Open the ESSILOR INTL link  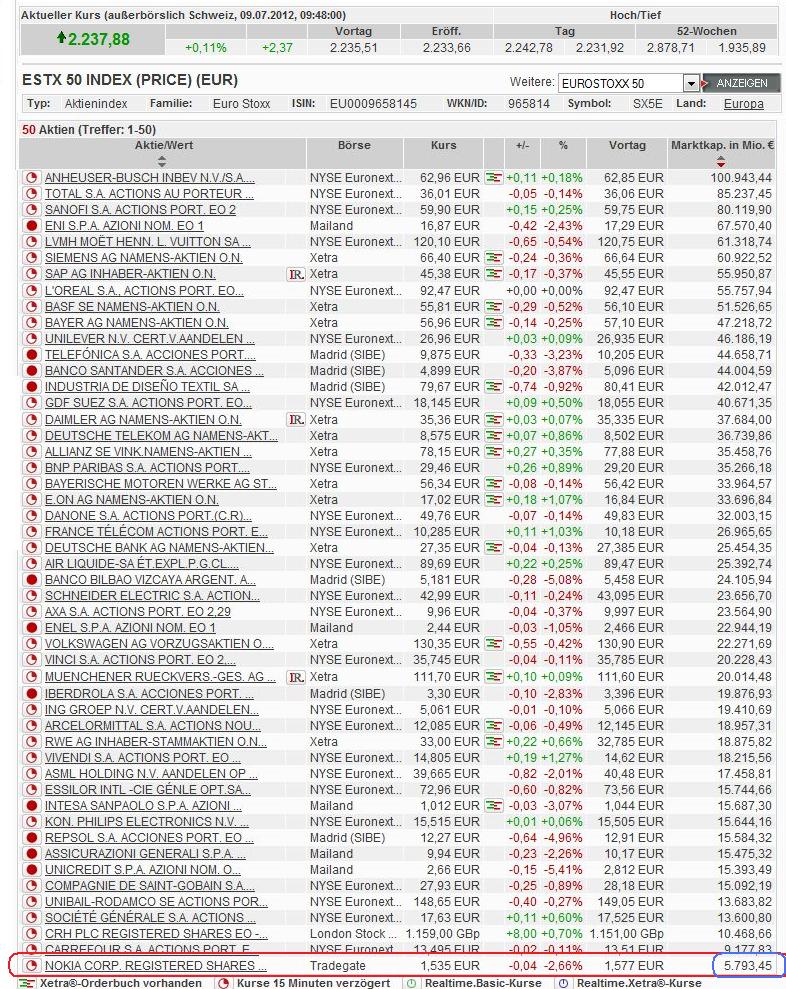click(x=148, y=790)
